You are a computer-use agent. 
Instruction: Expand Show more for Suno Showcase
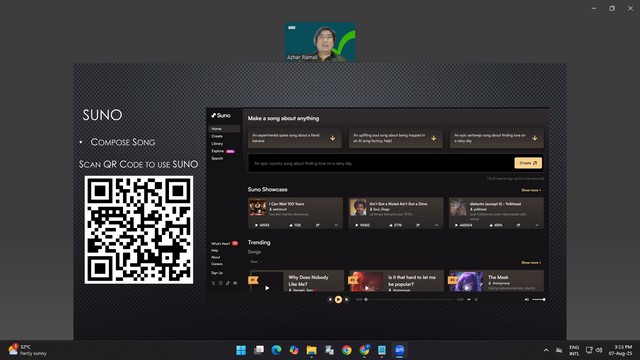(x=531, y=190)
